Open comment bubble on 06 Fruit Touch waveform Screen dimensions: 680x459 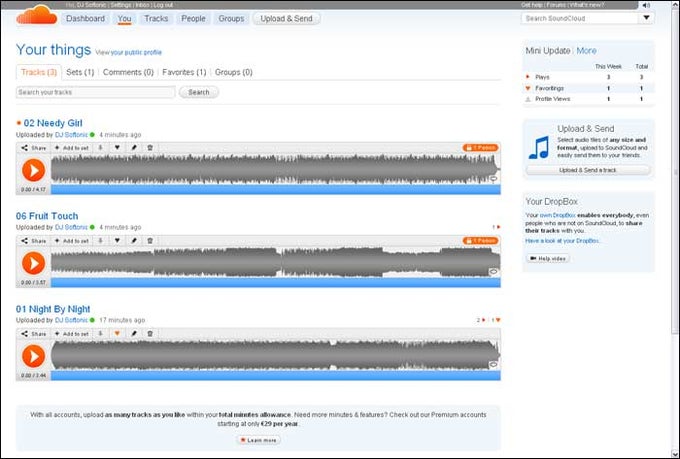pos(494,272)
